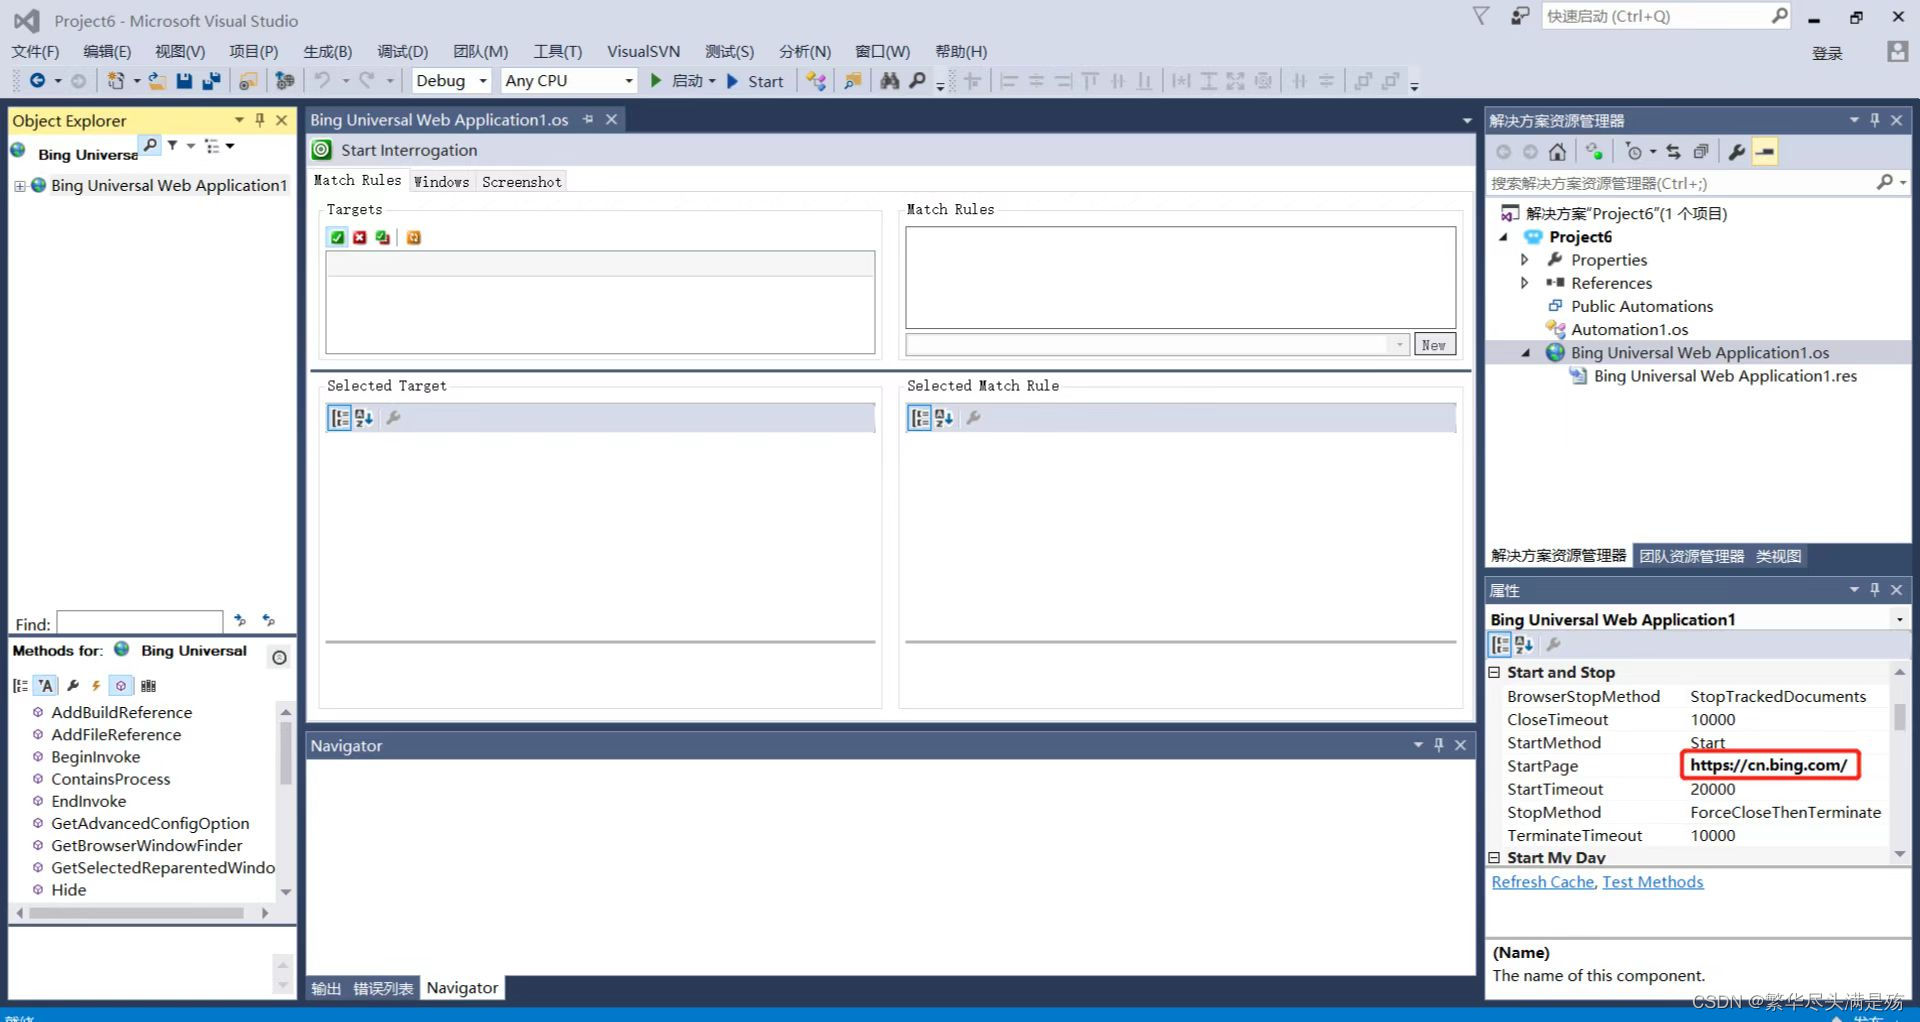Switch to the Screenshot tab
Viewport: 1920px width, 1022px height.
click(x=521, y=182)
